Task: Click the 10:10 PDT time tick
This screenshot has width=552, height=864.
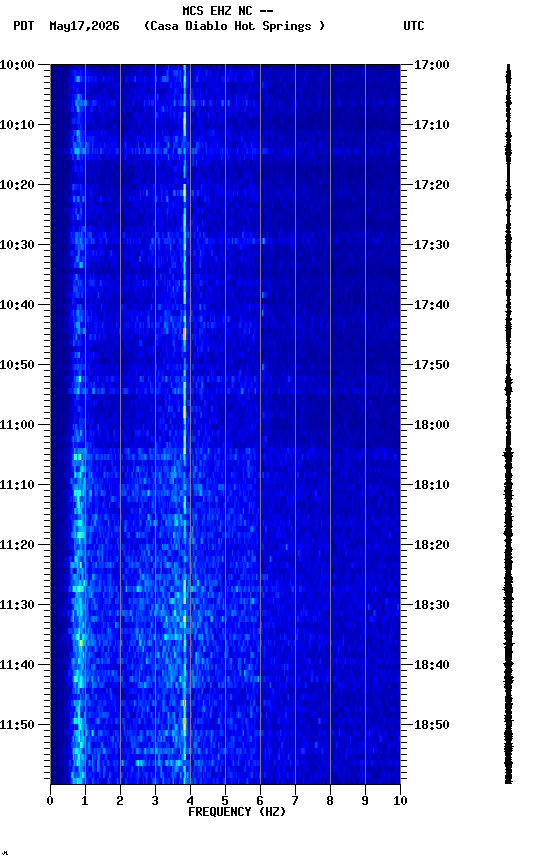Action: click(x=17, y=125)
